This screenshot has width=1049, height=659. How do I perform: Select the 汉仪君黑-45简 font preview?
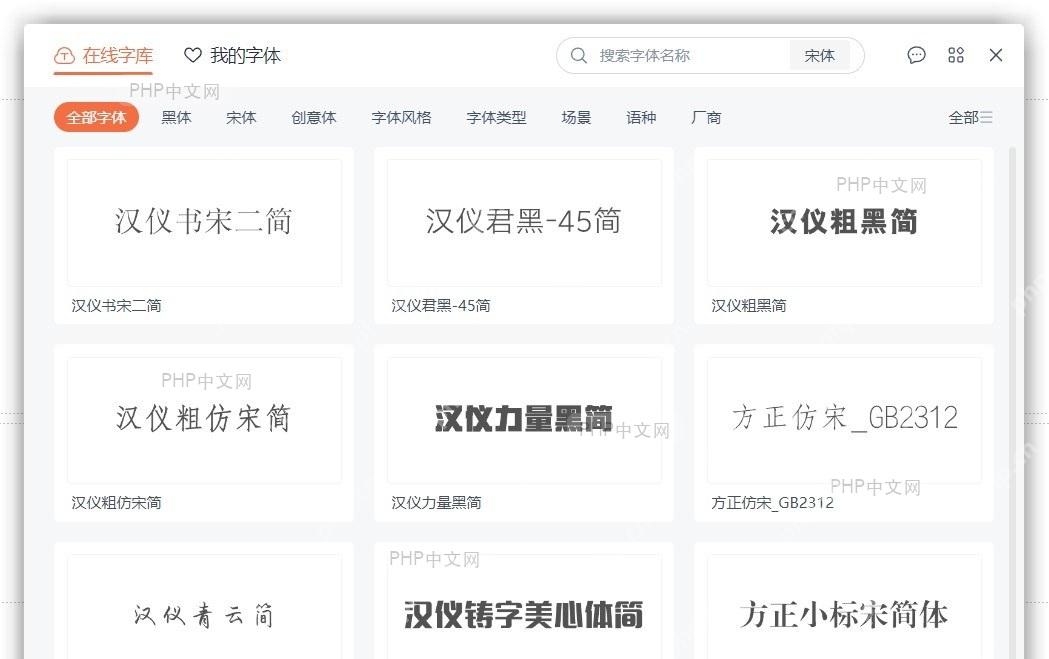click(524, 223)
